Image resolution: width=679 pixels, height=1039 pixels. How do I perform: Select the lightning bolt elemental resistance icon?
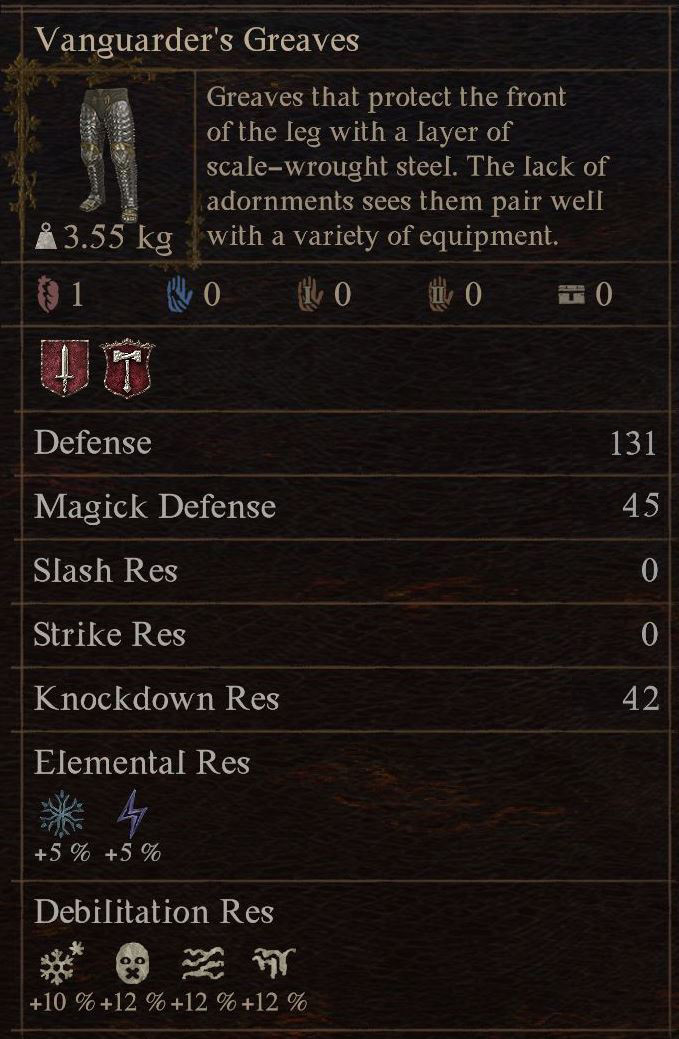pos(131,814)
